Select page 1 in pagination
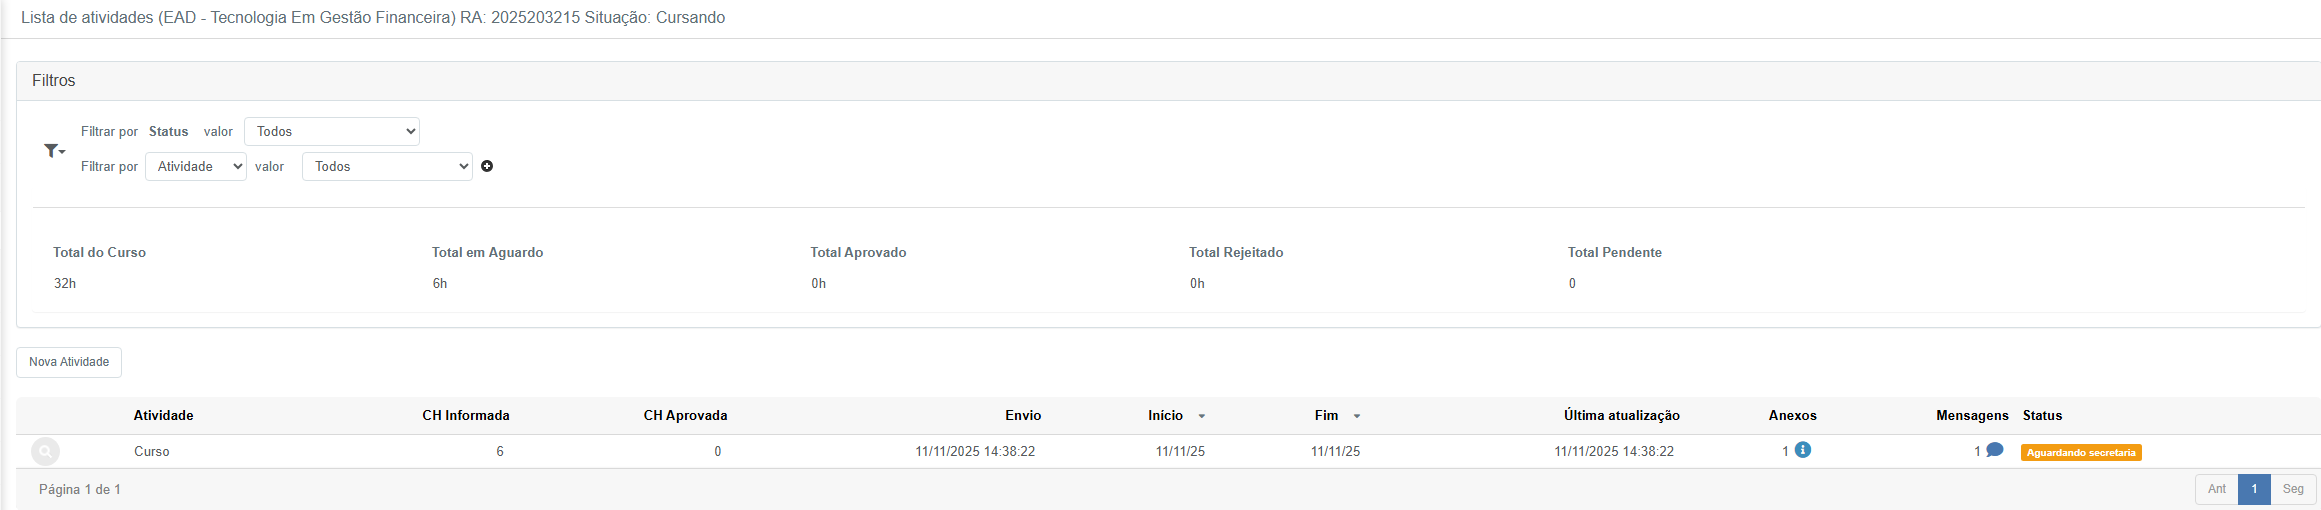Image resolution: width=2321 pixels, height=510 pixels. 2254,489
